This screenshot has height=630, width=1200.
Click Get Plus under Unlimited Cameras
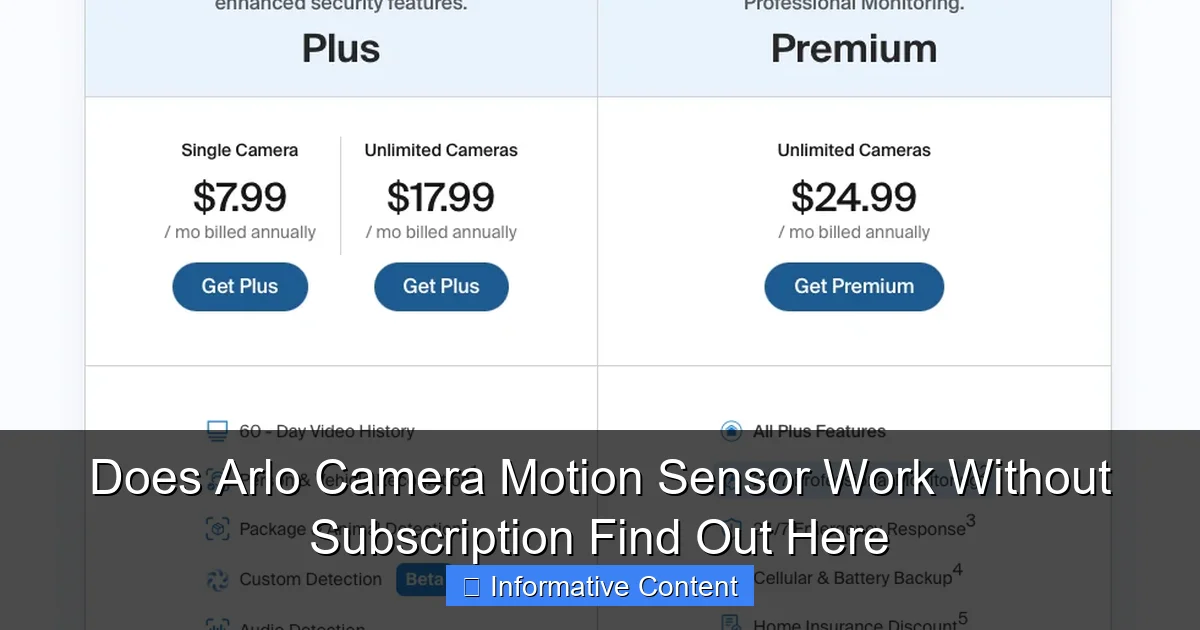pyautogui.click(x=441, y=286)
